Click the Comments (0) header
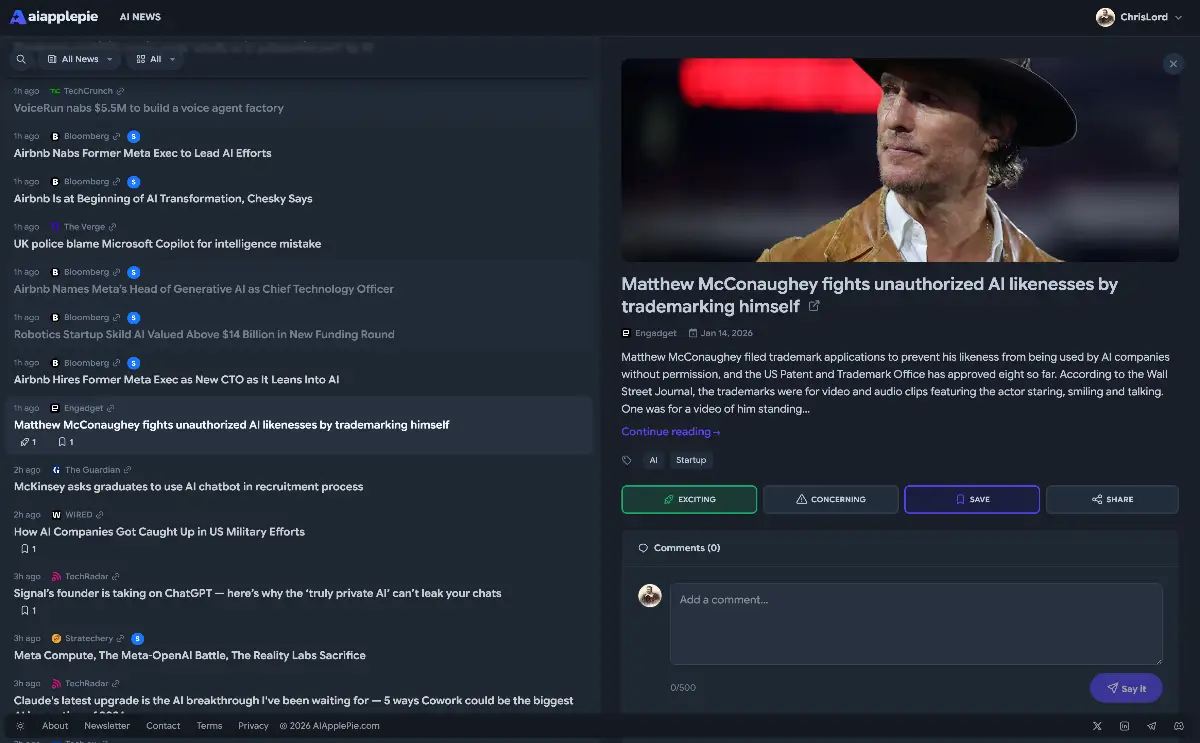1200x743 pixels. 679,548
